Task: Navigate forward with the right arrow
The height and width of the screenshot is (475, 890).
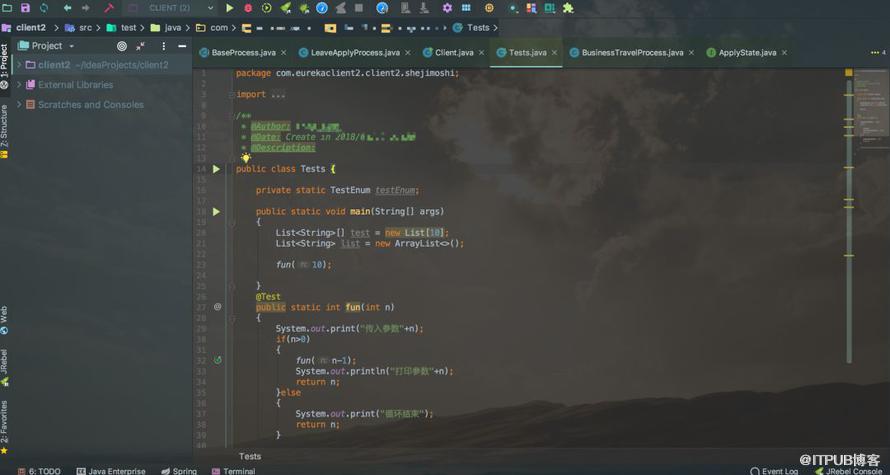Action: click(86, 8)
